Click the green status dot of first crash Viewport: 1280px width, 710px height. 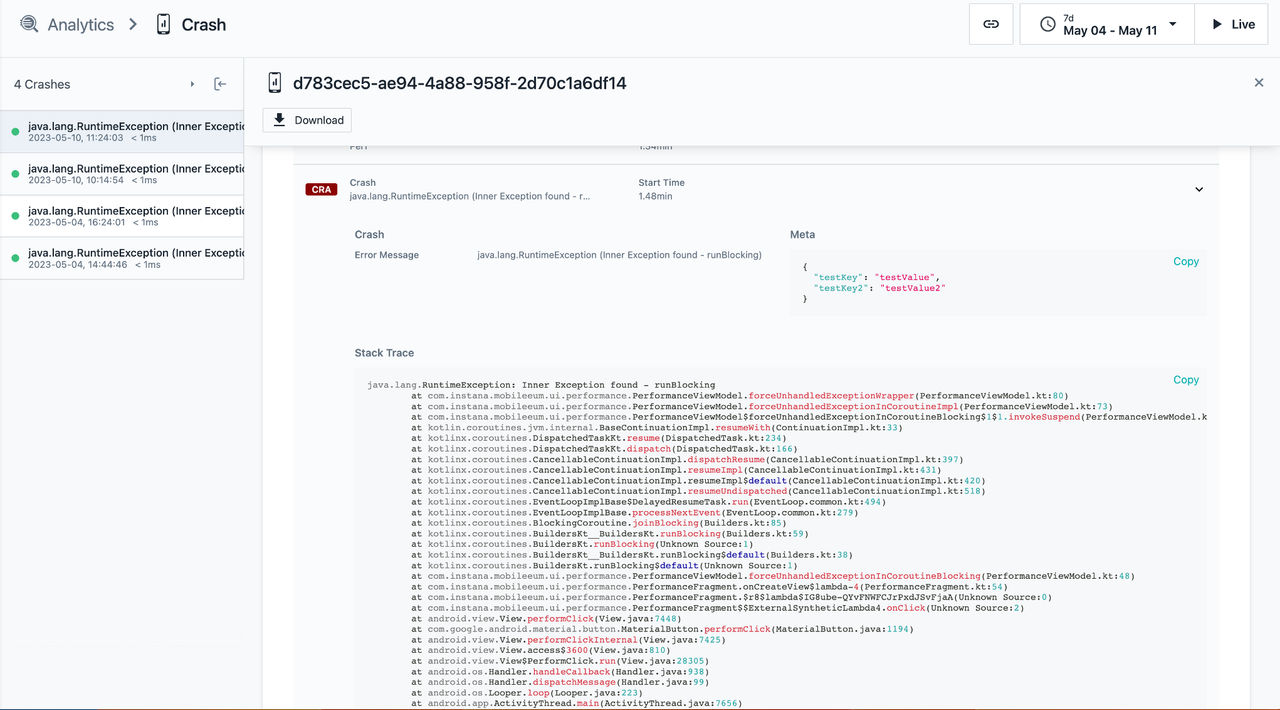(15, 132)
